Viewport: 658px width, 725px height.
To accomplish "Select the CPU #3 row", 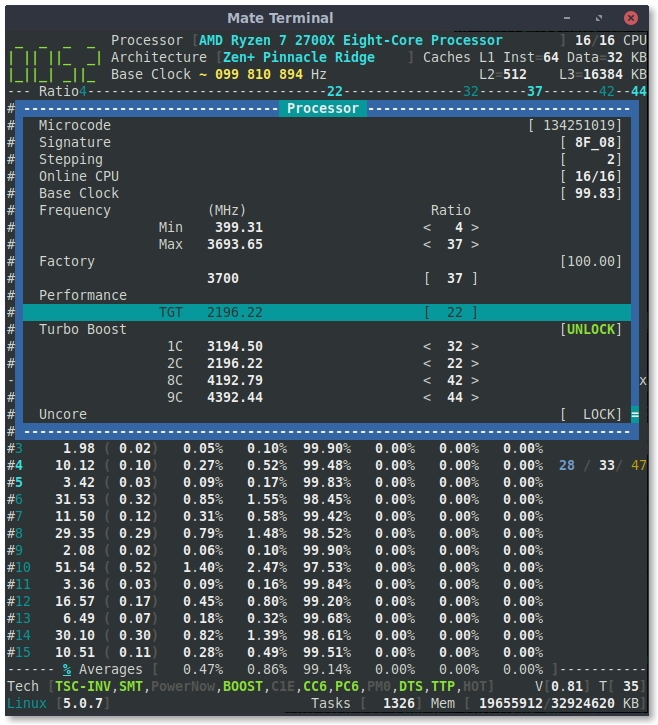I will tap(275, 449).
